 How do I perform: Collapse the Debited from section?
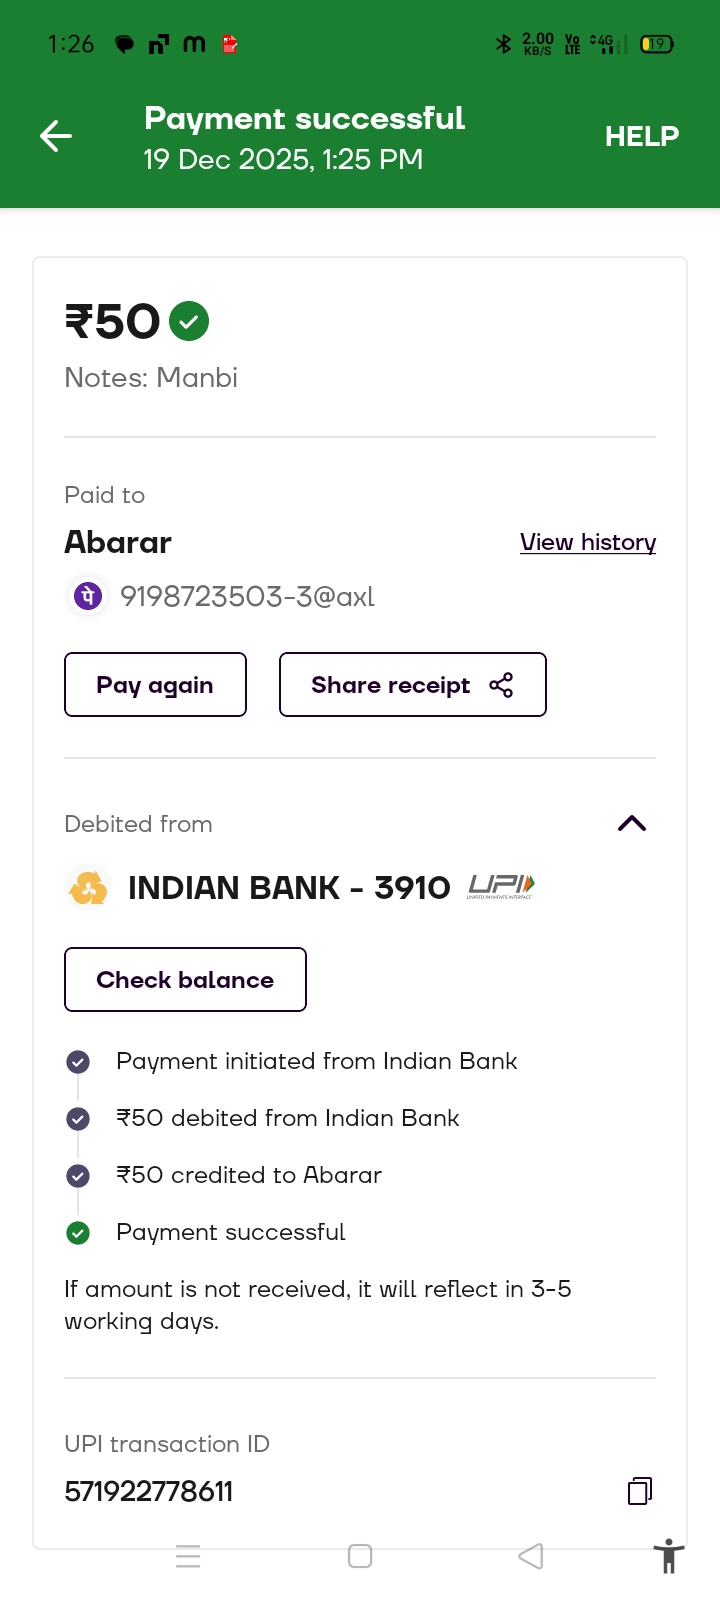[632, 824]
